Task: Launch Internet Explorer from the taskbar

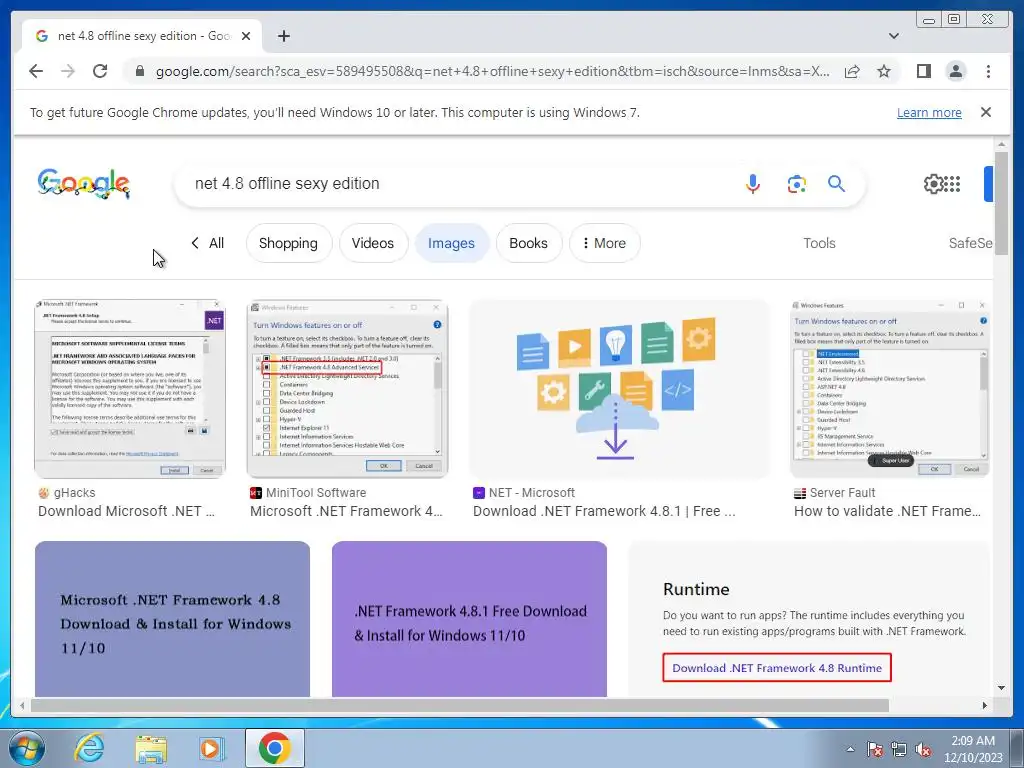Action: [x=89, y=748]
